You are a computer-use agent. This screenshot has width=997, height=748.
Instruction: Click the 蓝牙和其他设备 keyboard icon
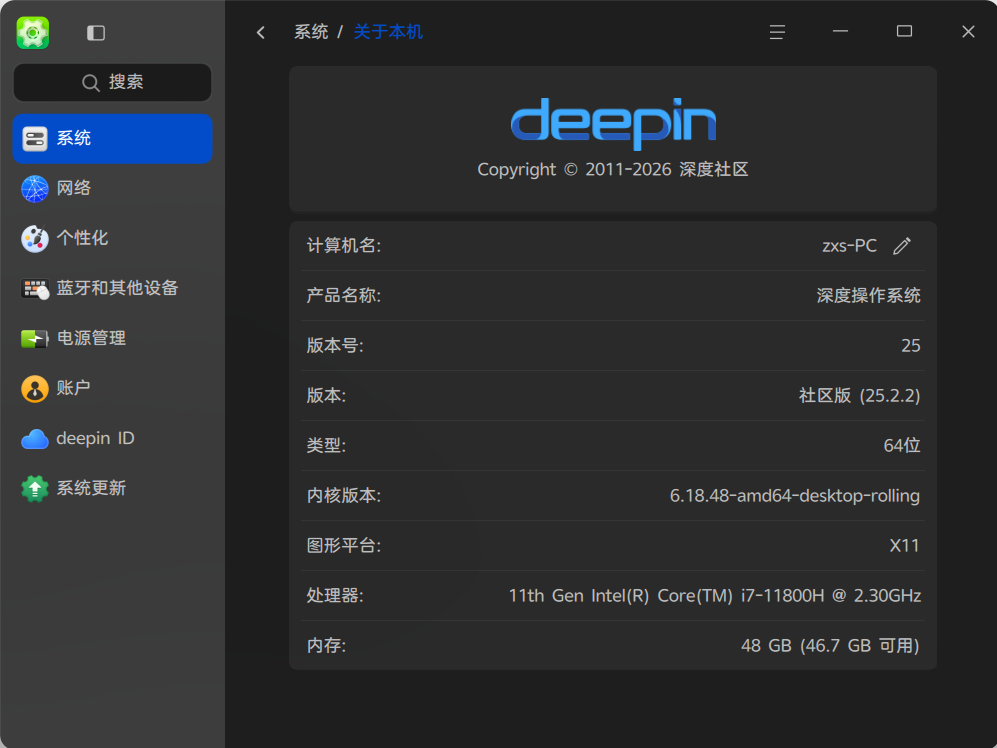tap(35, 289)
